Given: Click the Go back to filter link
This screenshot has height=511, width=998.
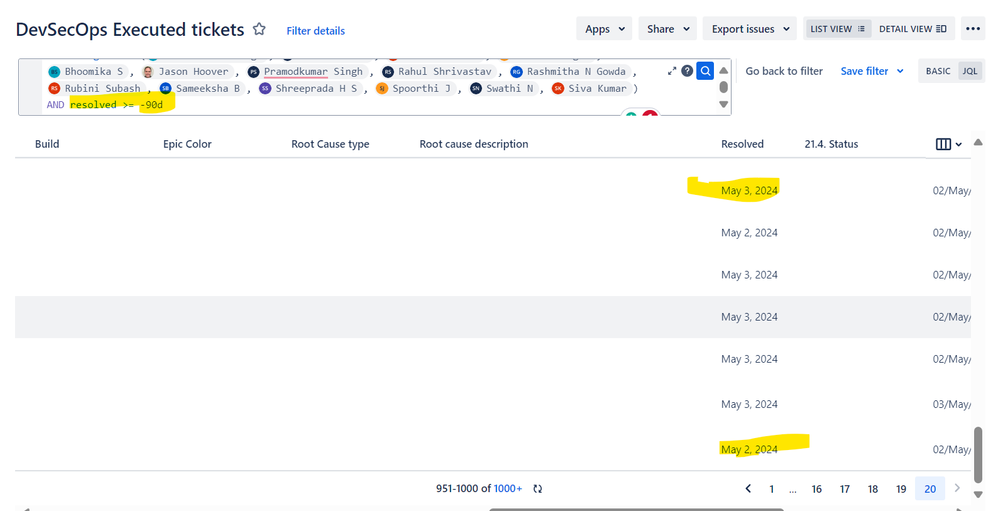Looking at the screenshot, I should click(x=784, y=71).
